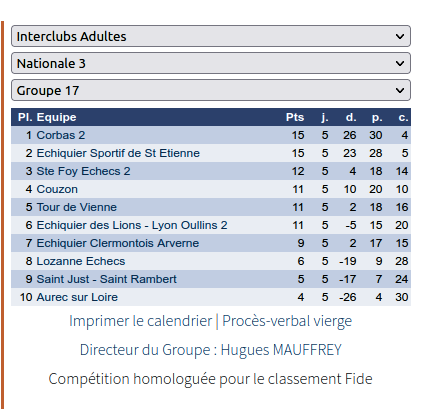Viewport: 425px width, 409px height.
Task: View Echiquier Clermontois Arverne team
Action: 118,243
